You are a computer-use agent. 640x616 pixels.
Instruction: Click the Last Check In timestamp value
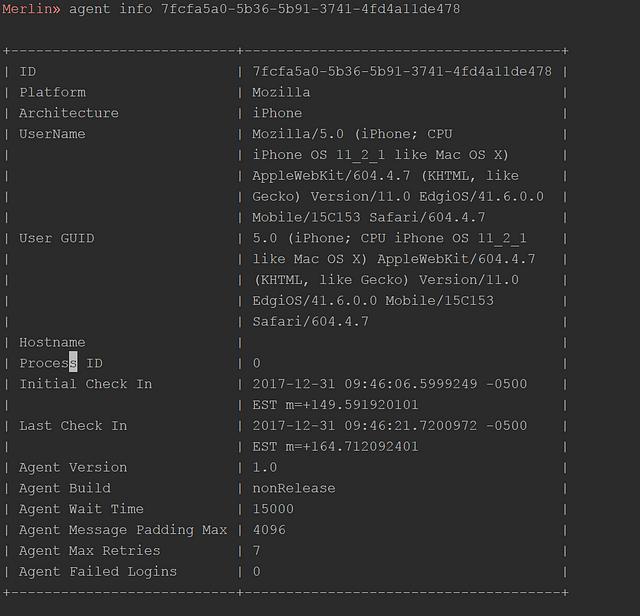tap(389, 426)
